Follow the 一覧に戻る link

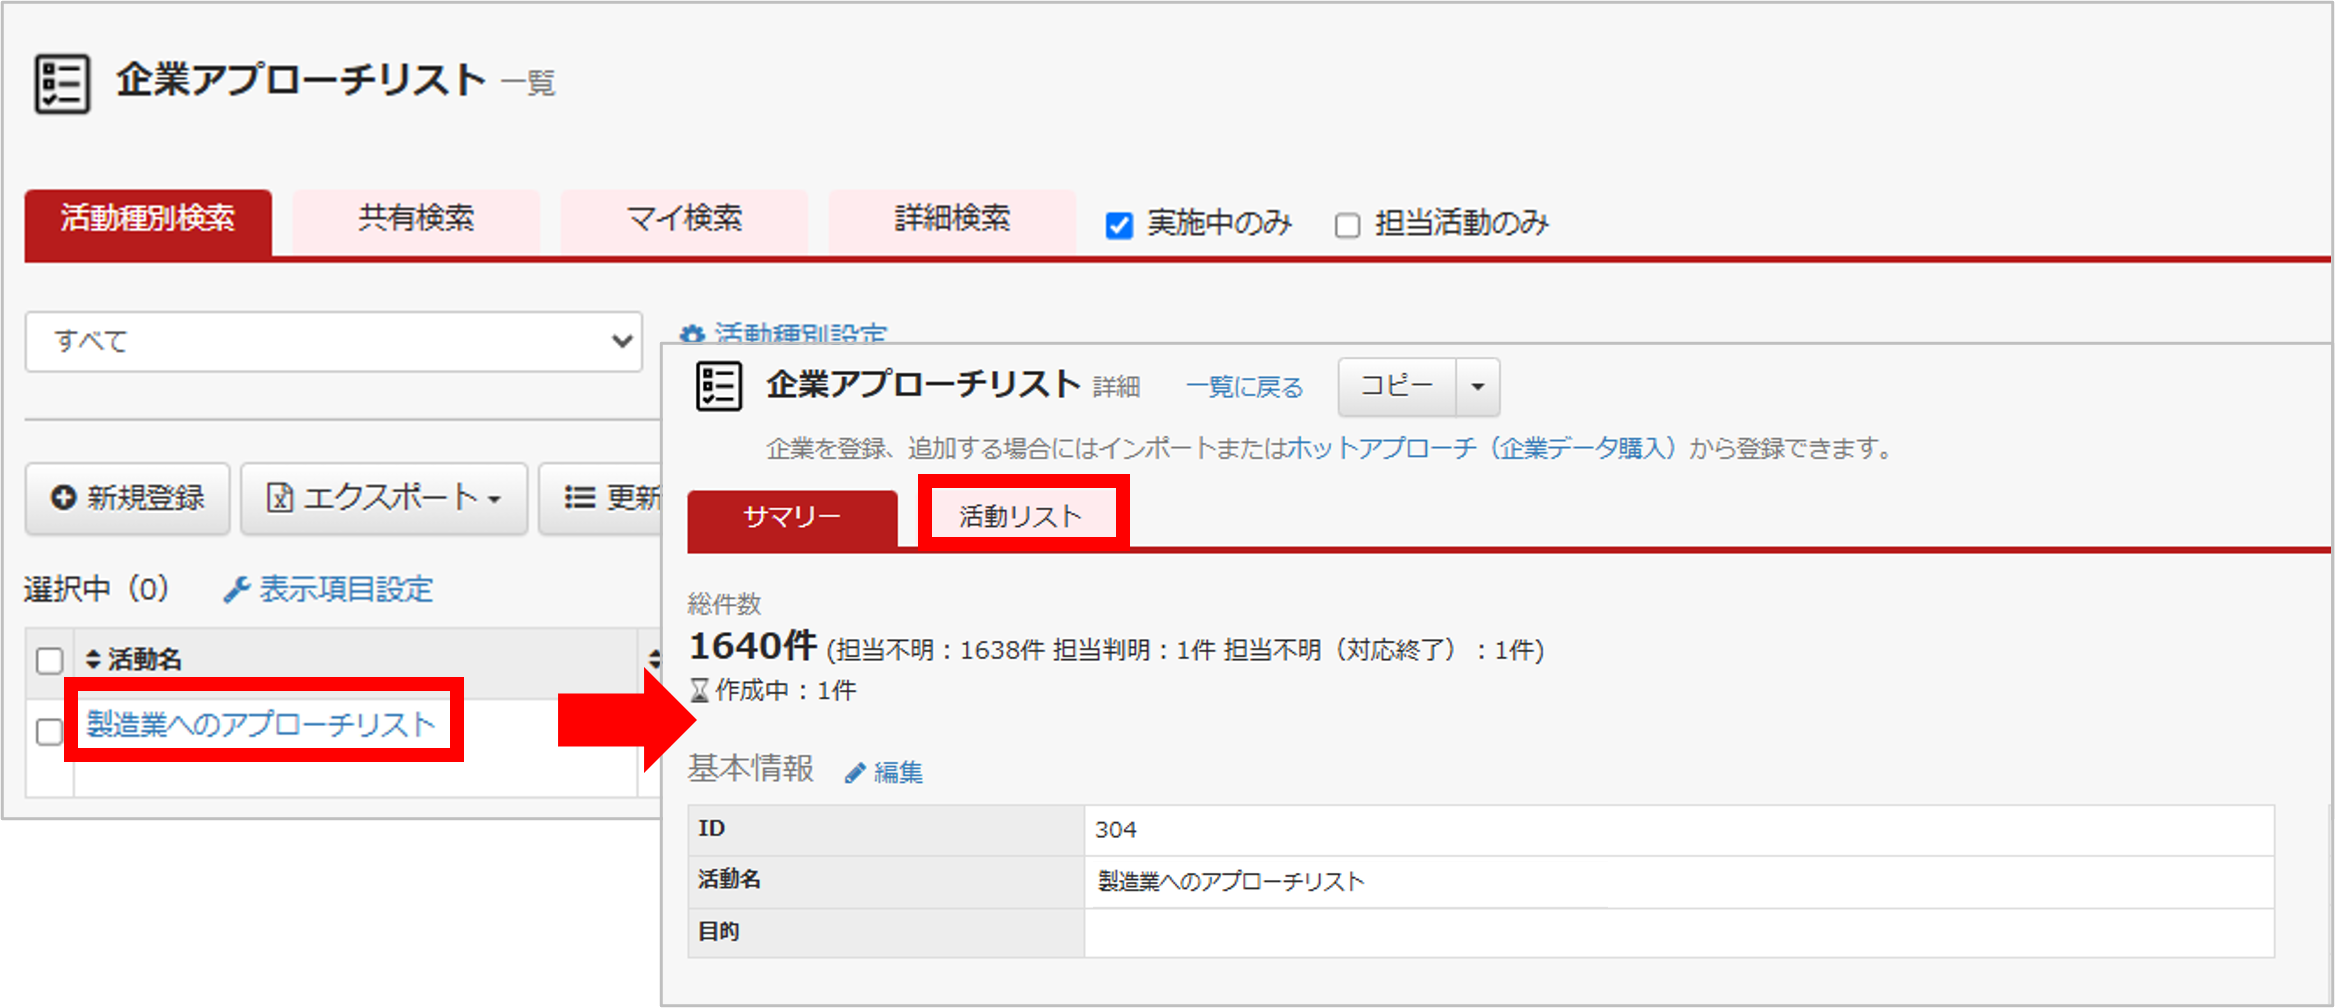pyautogui.click(x=1245, y=387)
